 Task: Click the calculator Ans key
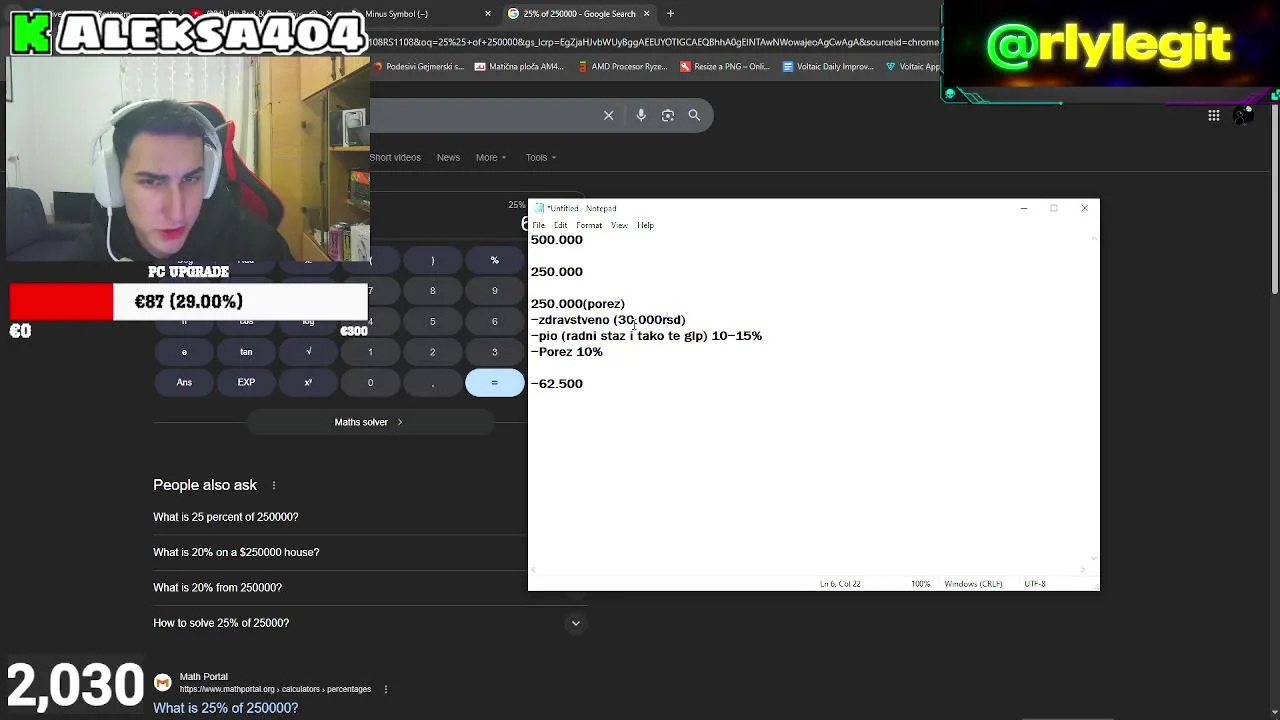pos(184,382)
